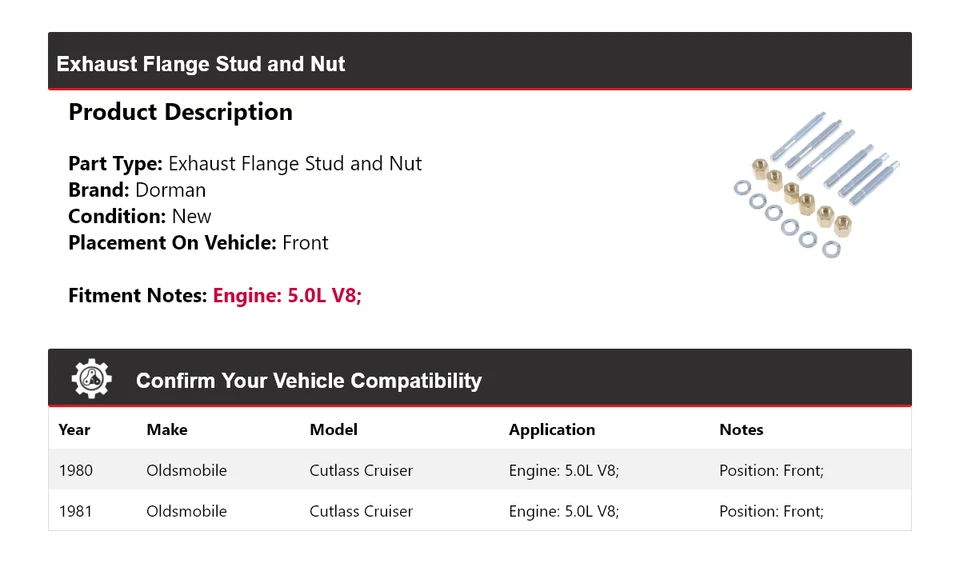Image resolution: width=960 pixels, height=563 pixels.
Task: Click Cutlass Cruiser in the 1981 row
Action: (361, 511)
